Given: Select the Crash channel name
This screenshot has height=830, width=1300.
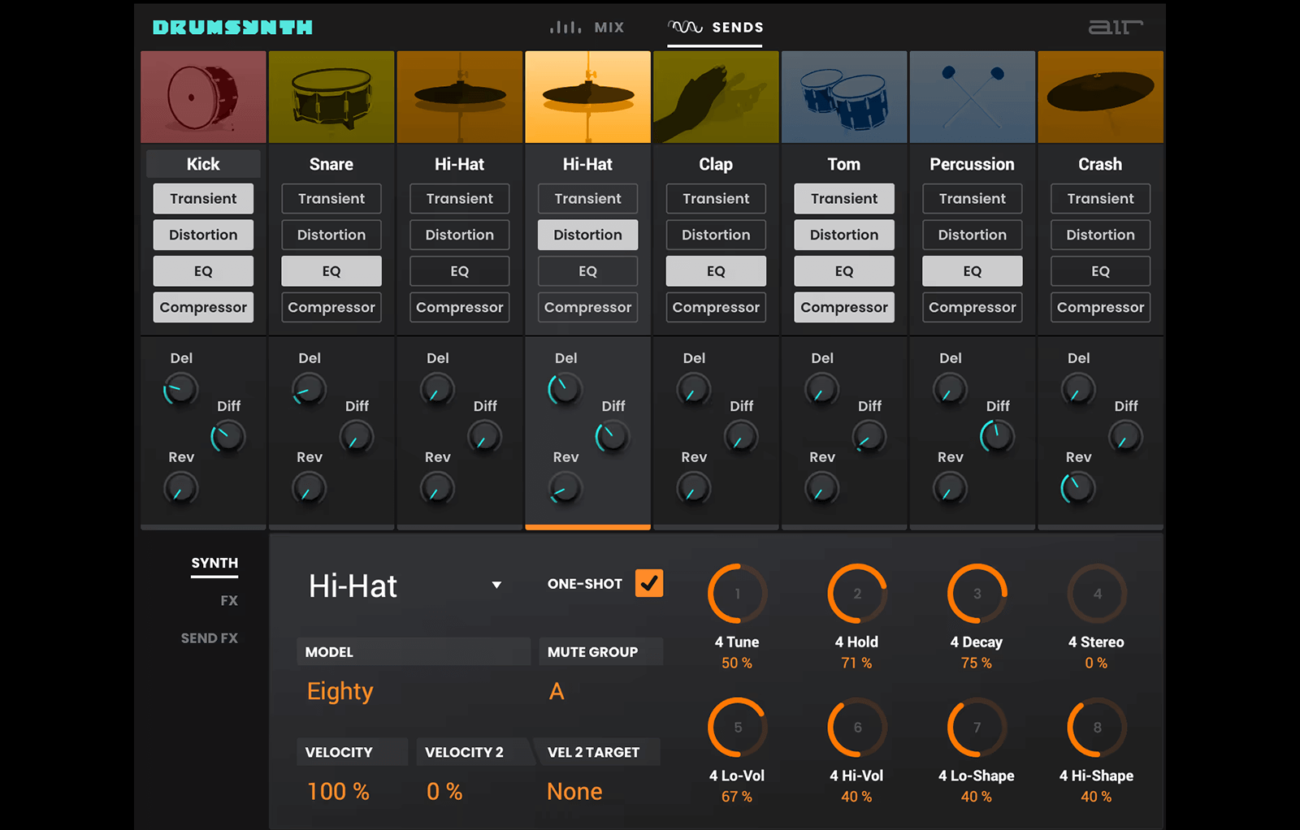Looking at the screenshot, I should tap(1100, 164).
